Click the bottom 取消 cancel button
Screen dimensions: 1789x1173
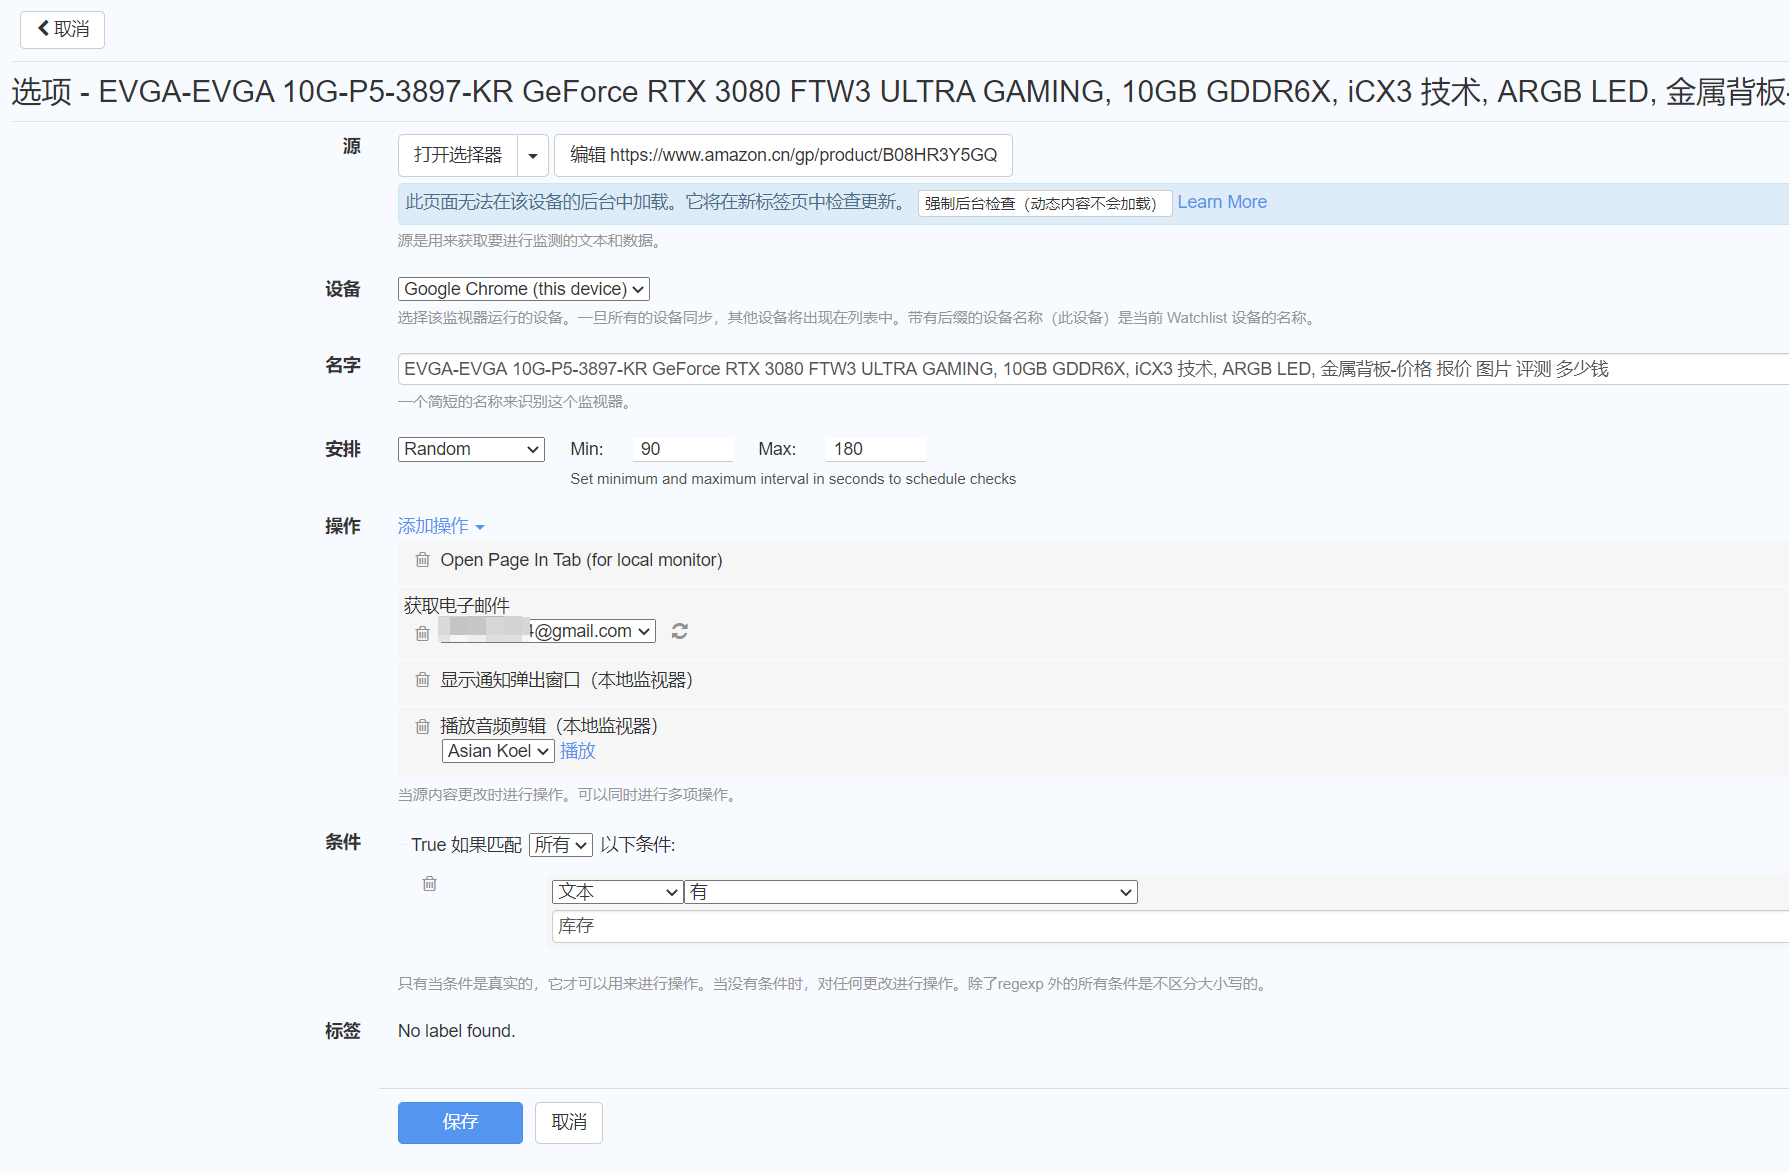coord(569,1123)
